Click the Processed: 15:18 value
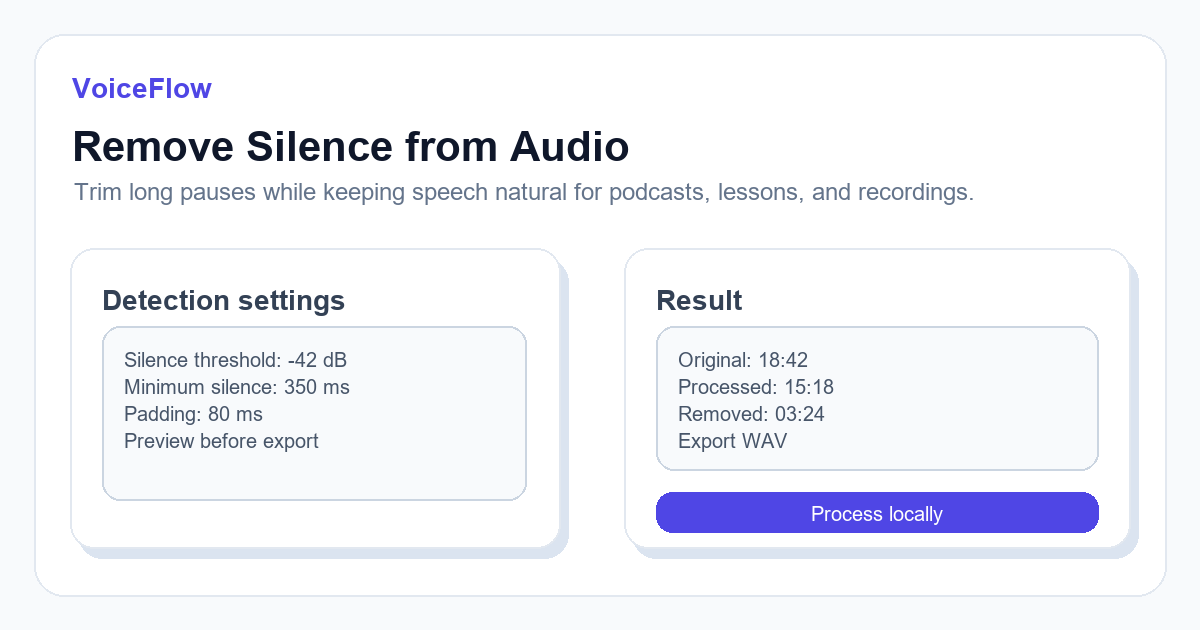 click(x=756, y=387)
